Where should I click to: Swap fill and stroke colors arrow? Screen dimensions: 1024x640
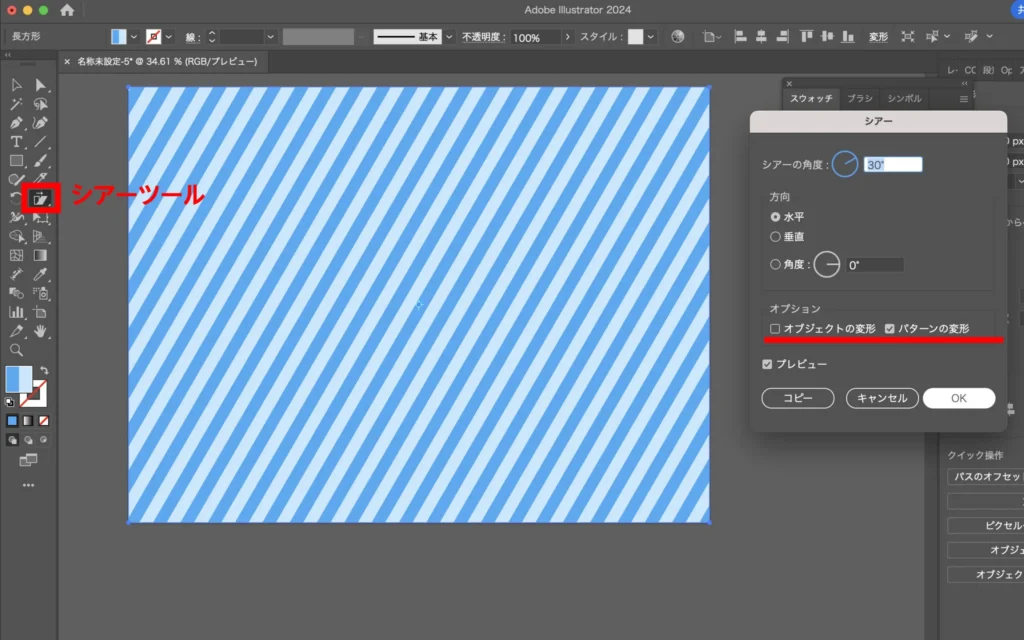(x=44, y=370)
